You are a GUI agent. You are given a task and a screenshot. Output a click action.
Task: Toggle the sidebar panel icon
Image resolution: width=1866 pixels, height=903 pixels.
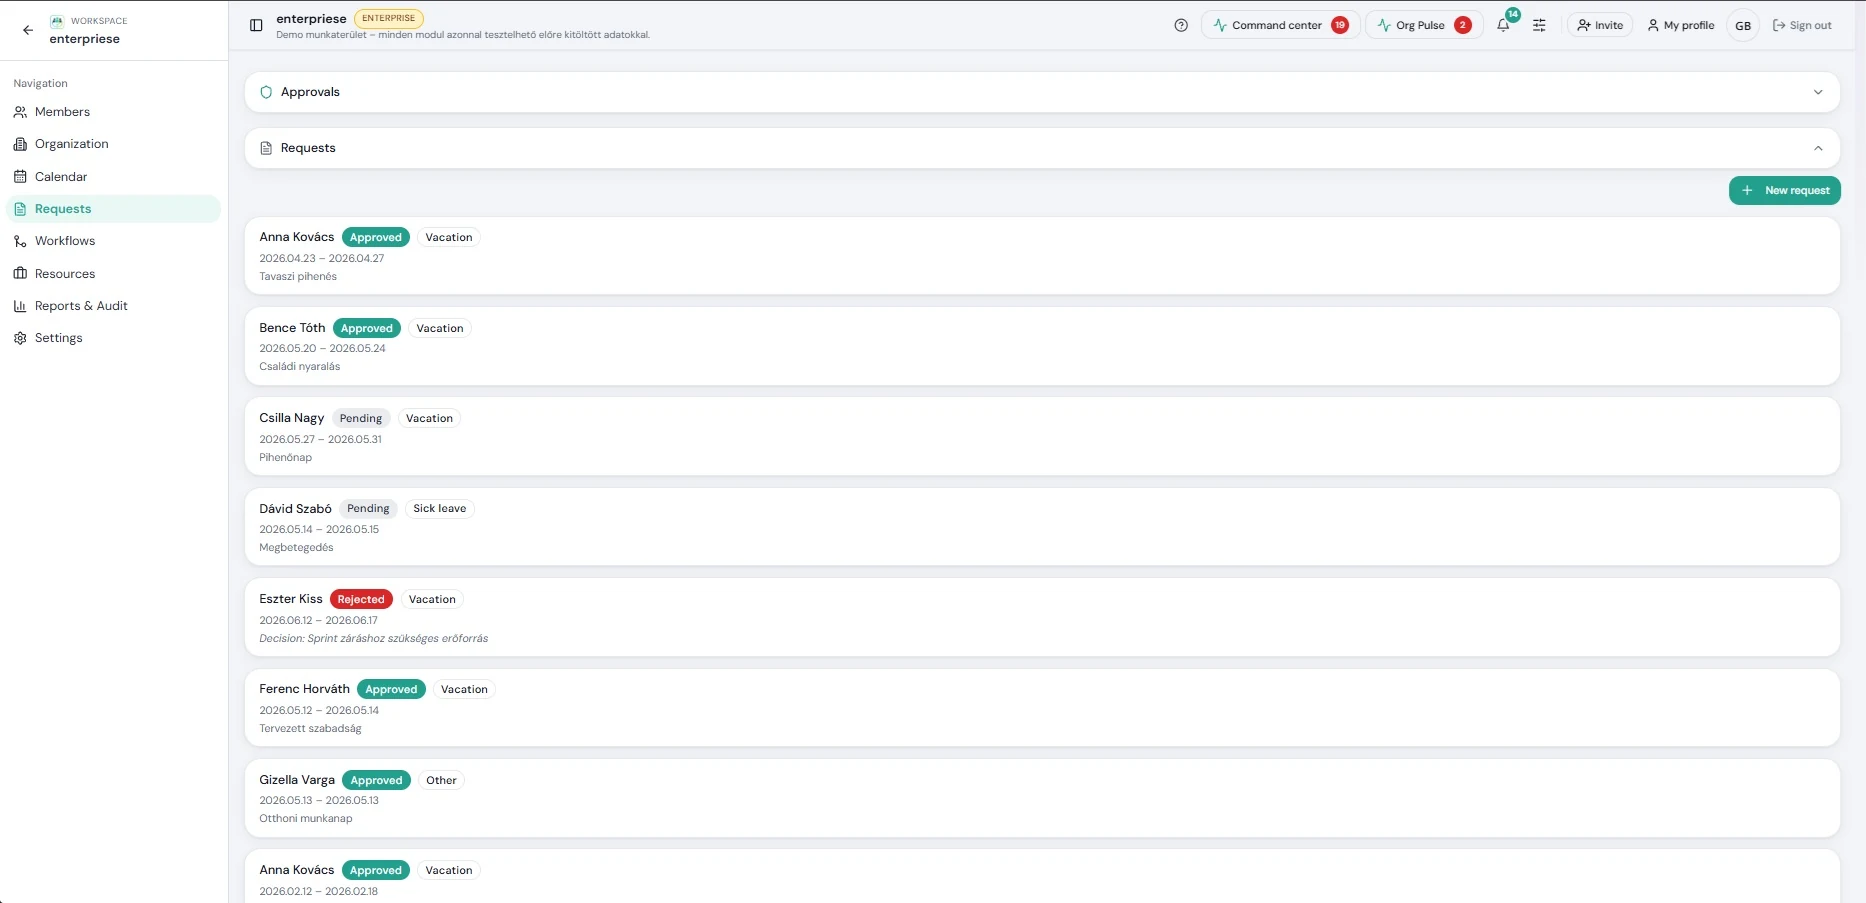pyautogui.click(x=256, y=25)
